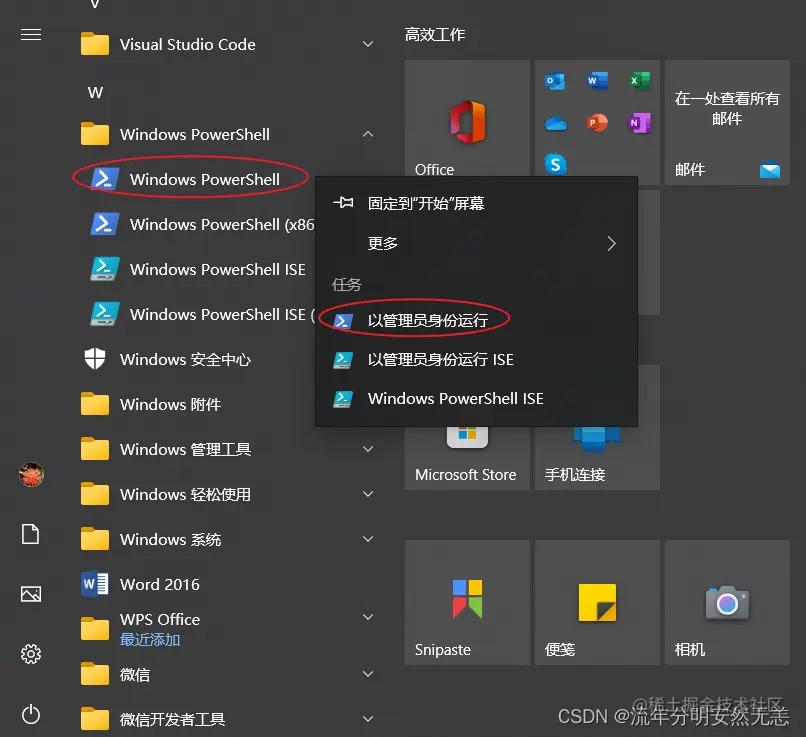Click the 高效工作 group title
Viewport: 806px width, 737px height.
click(x=435, y=34)
